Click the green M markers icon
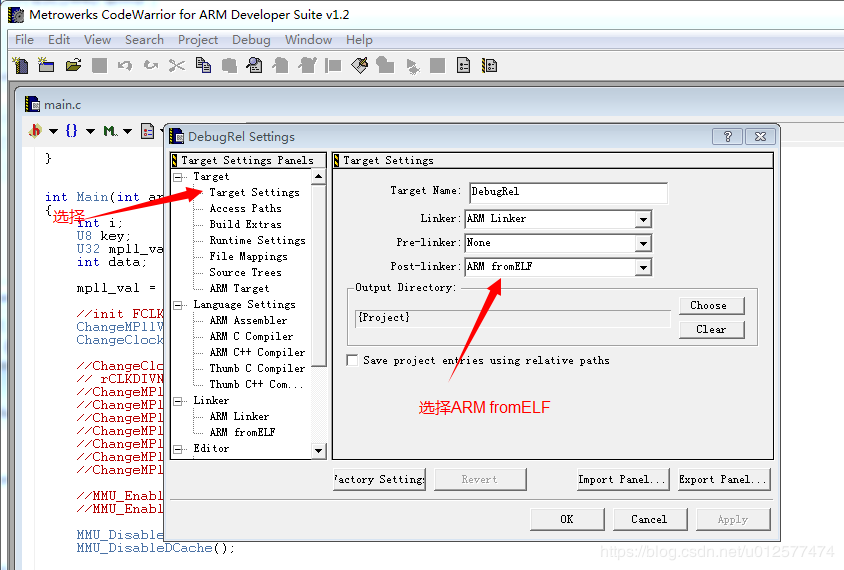This screenshot has height=570, width=844. click(110, 131)
